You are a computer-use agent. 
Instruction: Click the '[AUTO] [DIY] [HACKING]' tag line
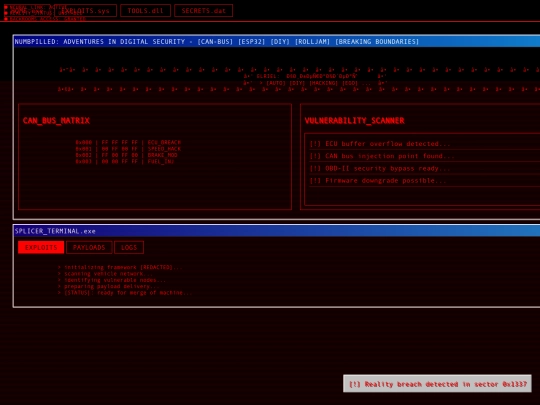click(315, 83)
